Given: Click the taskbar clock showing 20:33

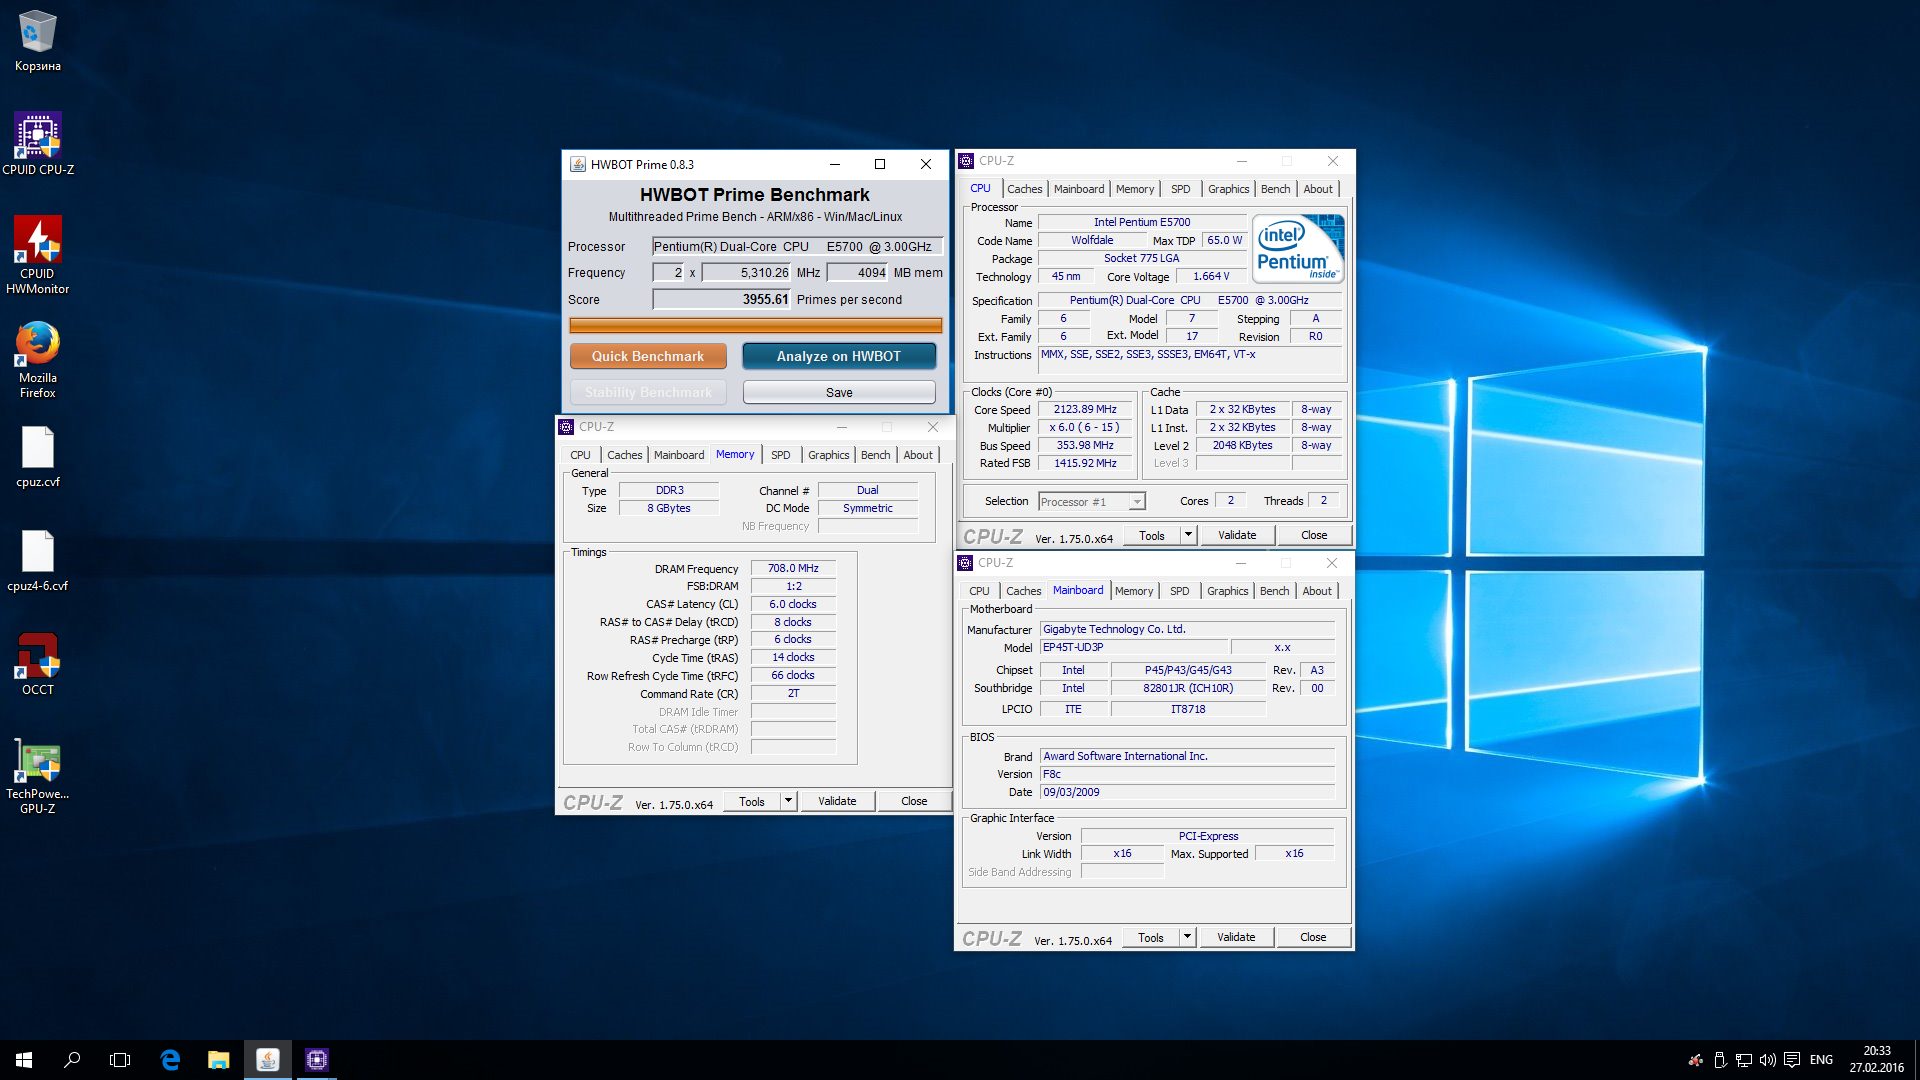Looking at the screenshot, I should [1876, 1060].
